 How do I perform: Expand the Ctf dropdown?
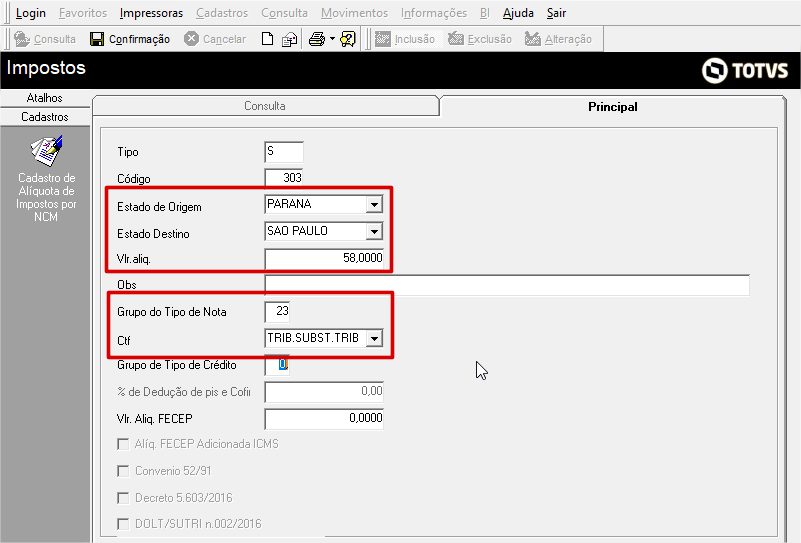click(374, 339)
